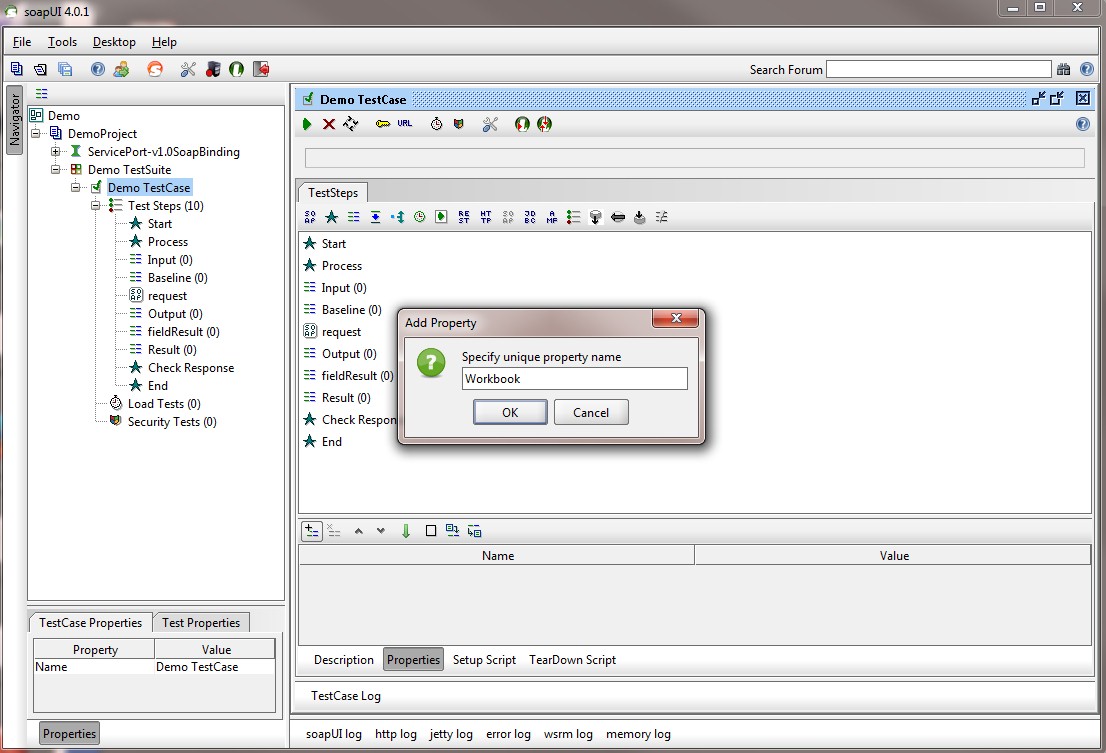This screenshot has width=1106, height=753.
Task: Select Check Response in navigator tree
Action: pyautogui.click(x=190, y=368)
